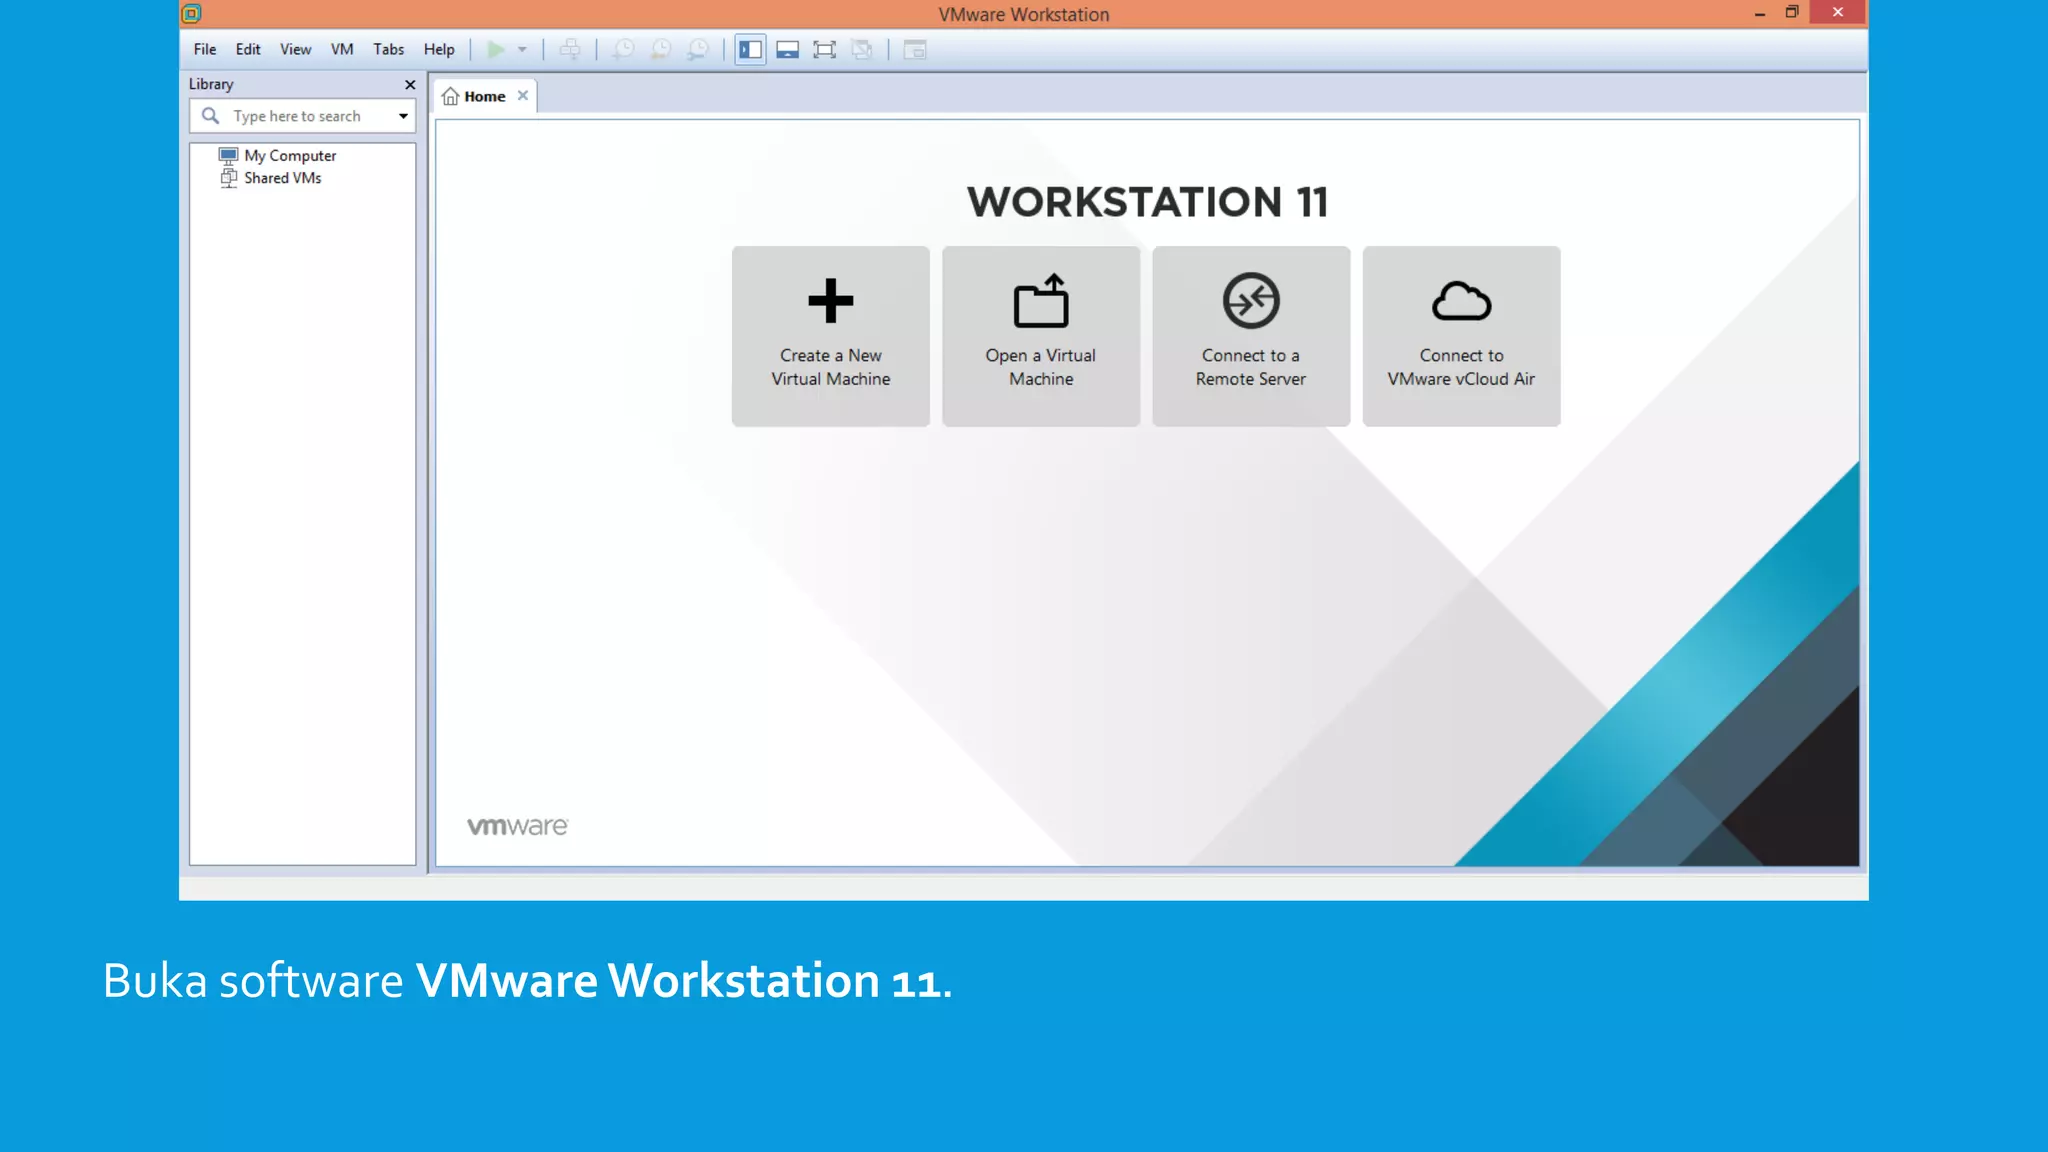Click the Revert to Snapshot icon
Image resolution: width=2048 pixels, height=1152 pixels.
661,50
